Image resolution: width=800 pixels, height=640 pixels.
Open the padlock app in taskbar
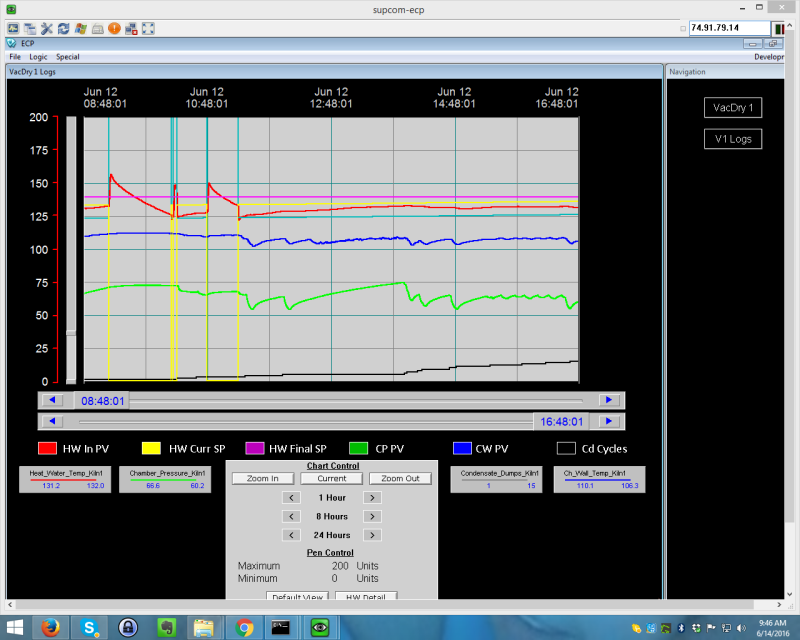tap(128, 627)
